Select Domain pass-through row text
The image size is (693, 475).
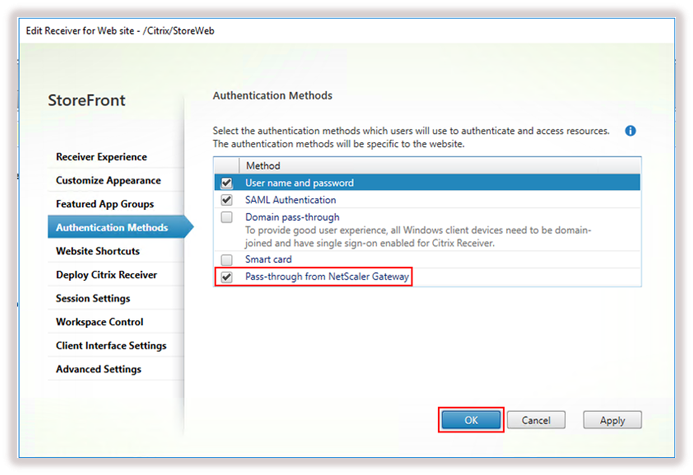pos(292,217)
